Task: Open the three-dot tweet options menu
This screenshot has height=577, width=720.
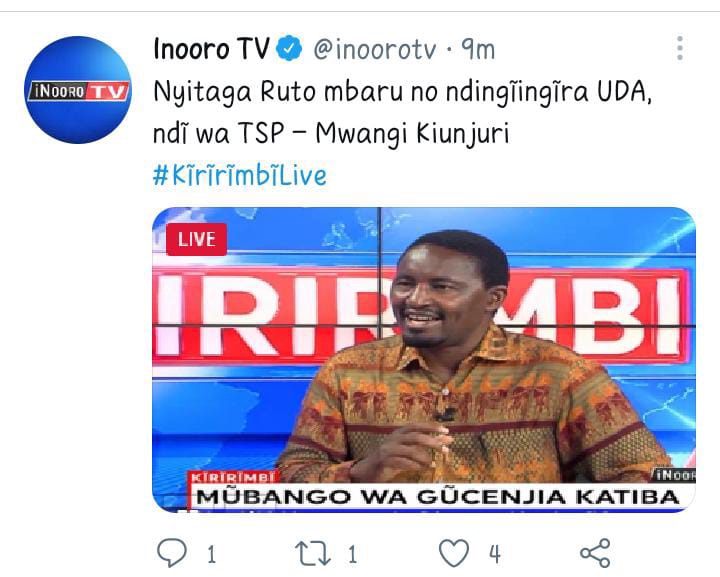Action: point(680,48)
